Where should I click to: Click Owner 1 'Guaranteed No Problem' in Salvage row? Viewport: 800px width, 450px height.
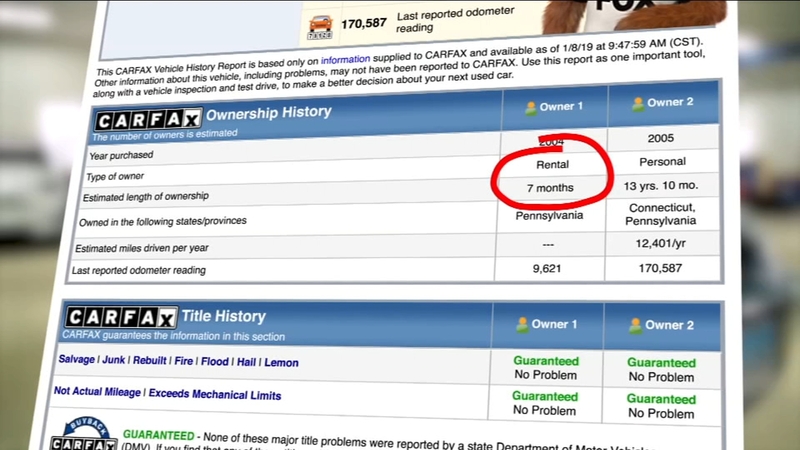point(546,368)
